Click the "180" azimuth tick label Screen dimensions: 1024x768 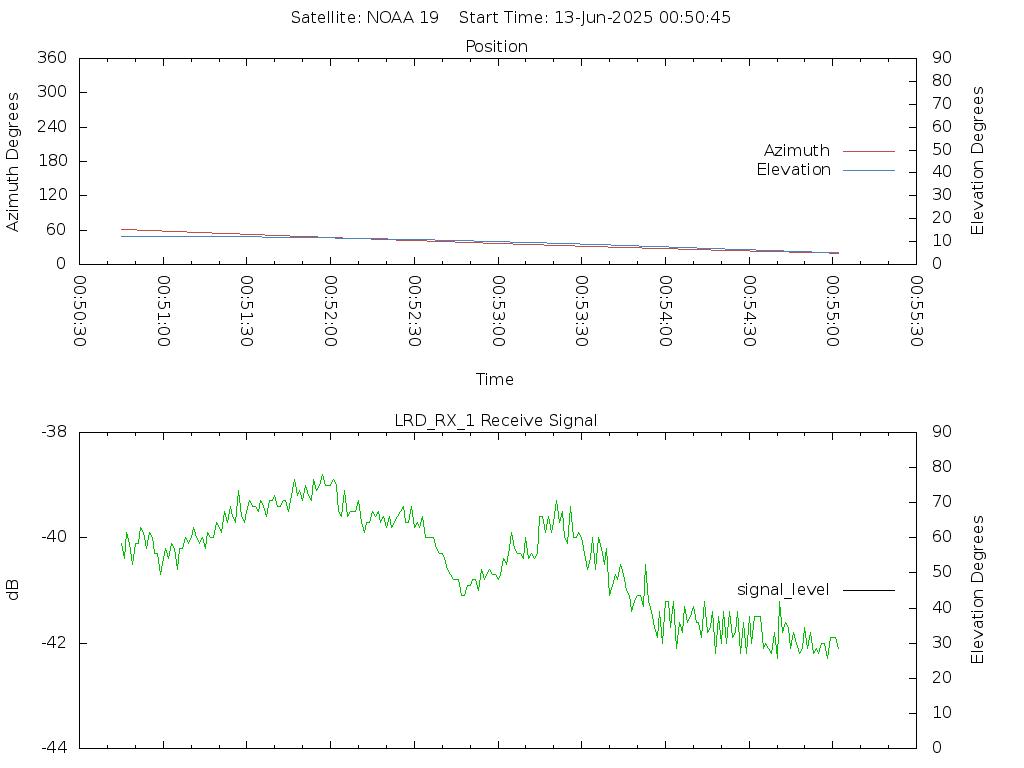[x=52, y=161]
